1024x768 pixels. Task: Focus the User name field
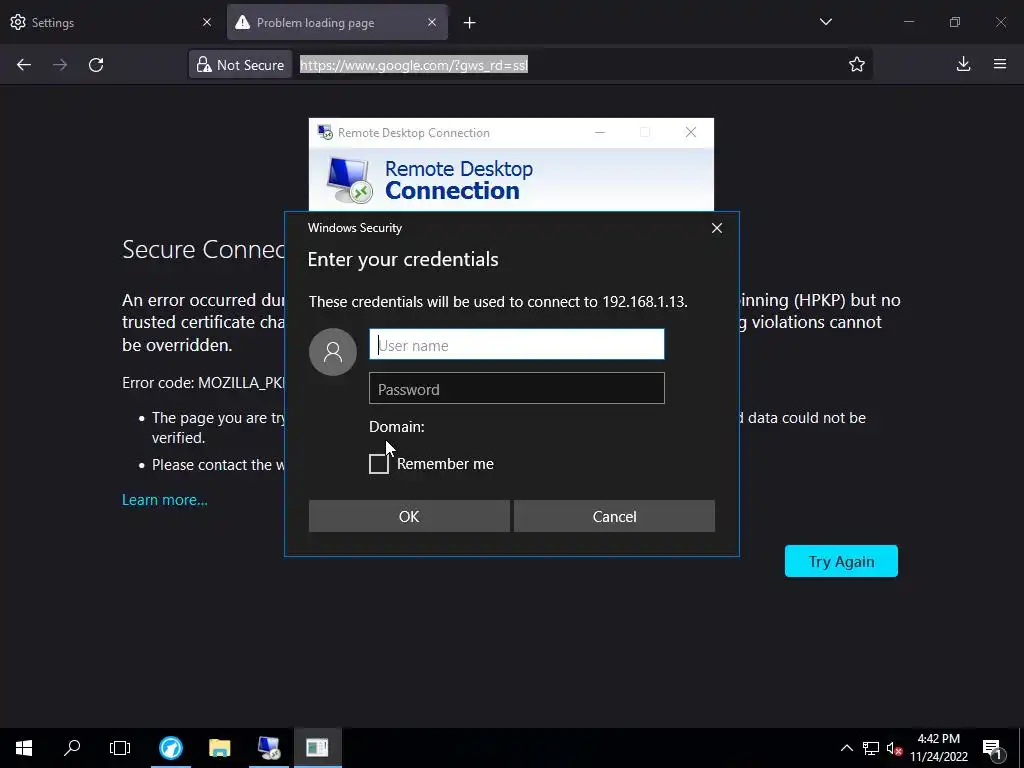tap(517, 344)
